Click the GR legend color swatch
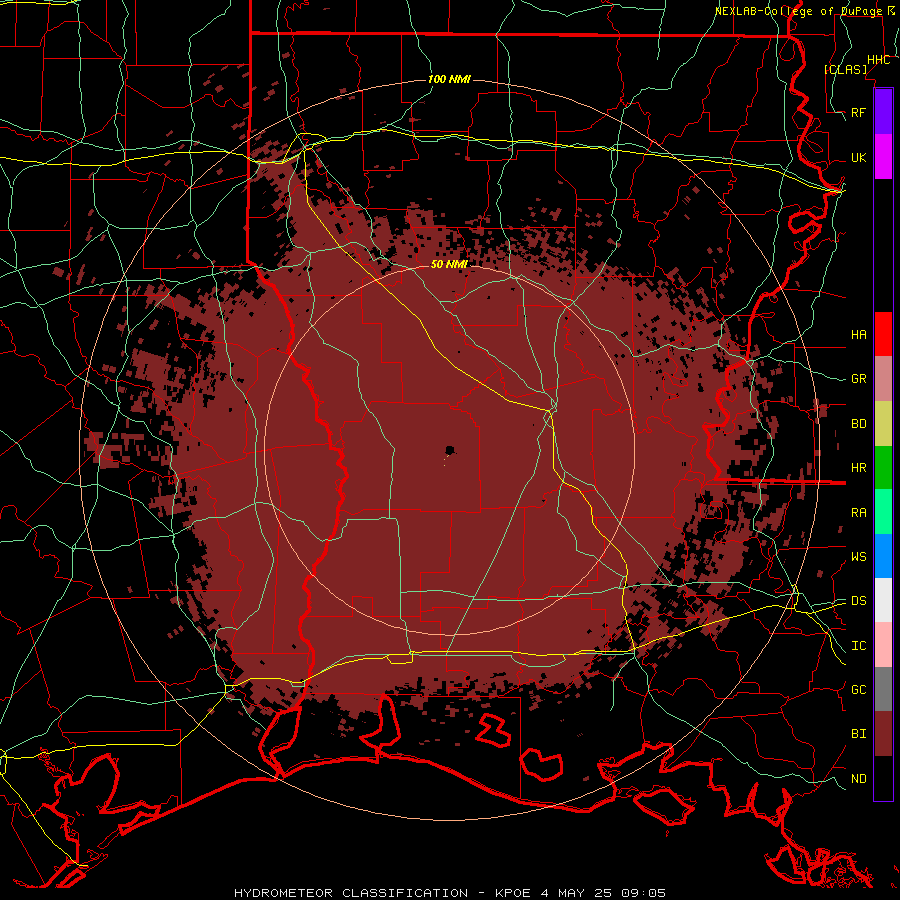Viewport: 900px width, 900px height. pos(883,379)
